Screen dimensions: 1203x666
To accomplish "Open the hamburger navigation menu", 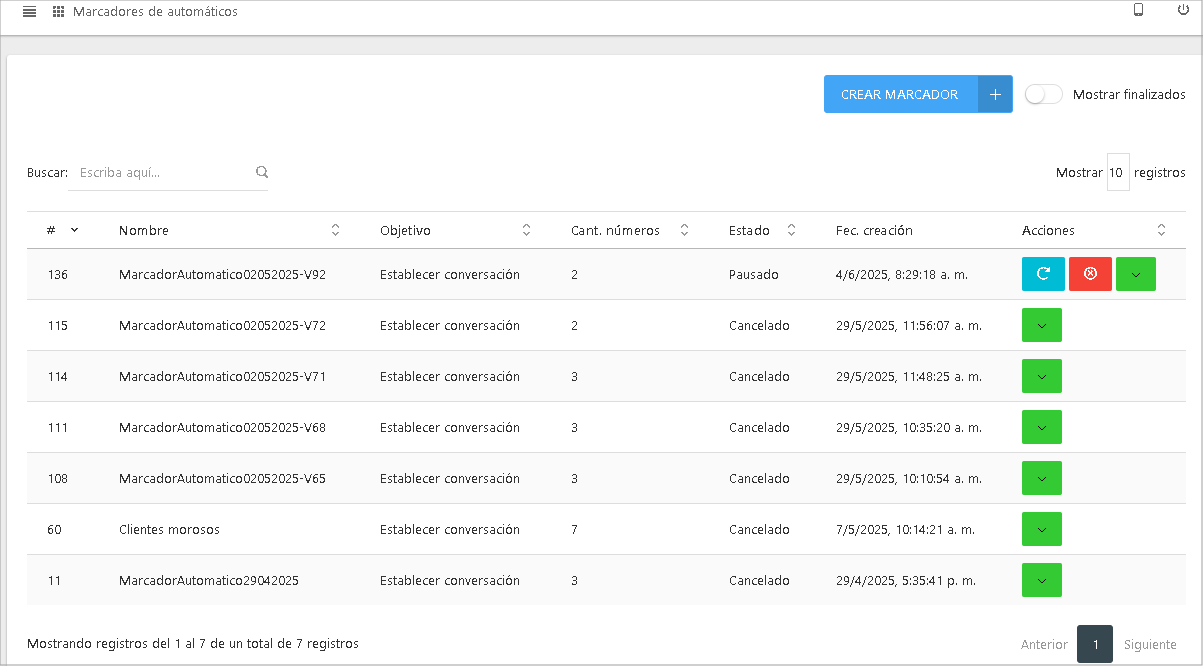I will click(29, 12).
